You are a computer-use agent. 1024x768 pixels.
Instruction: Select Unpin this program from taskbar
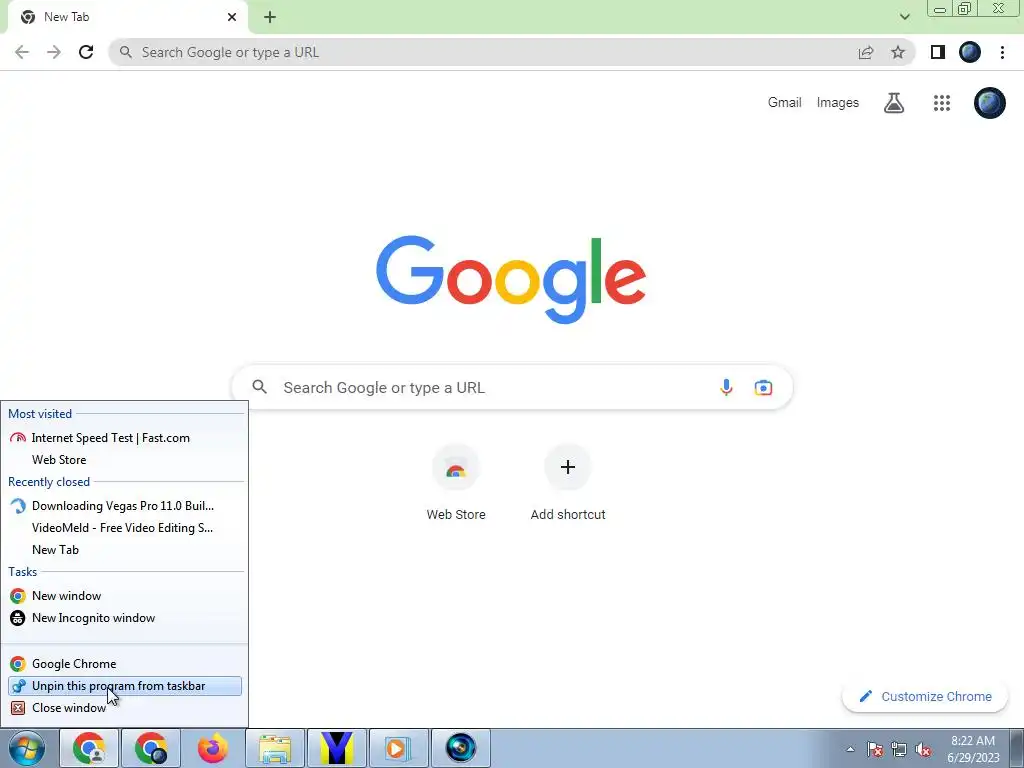pyautogui.click(x=125, y=686)
